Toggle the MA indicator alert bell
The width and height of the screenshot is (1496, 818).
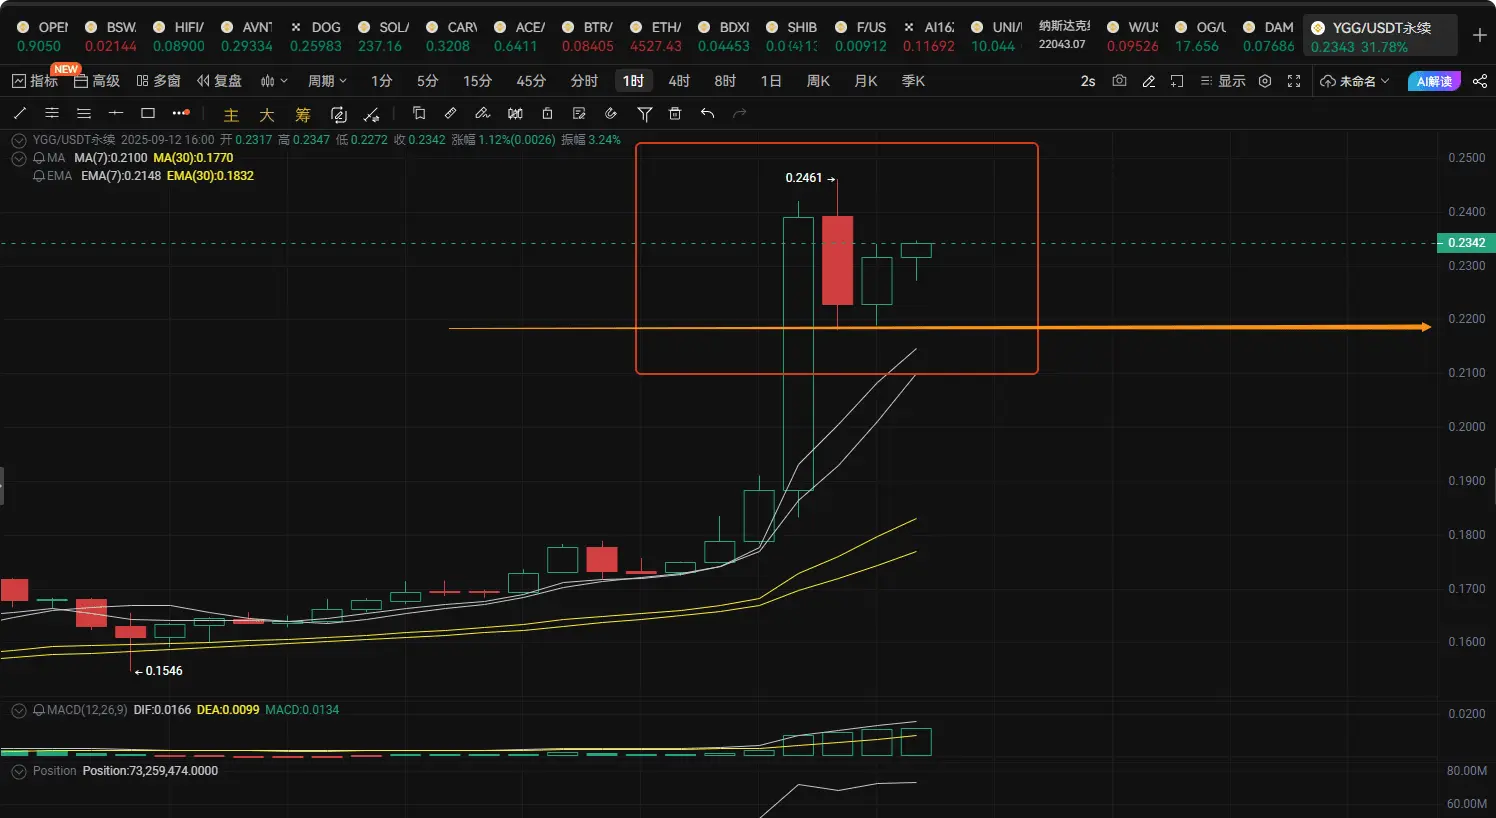tap(39, 158)
